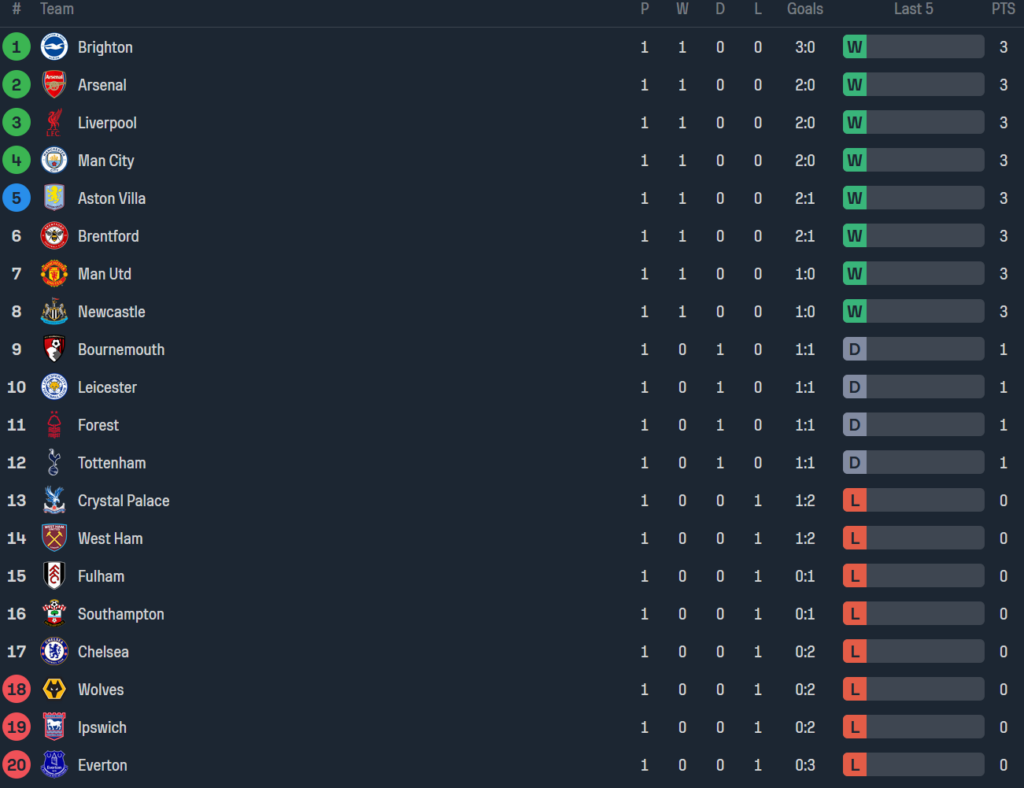This screenshot has width=1024, height=788.
Task: Click the Chelsea club badge icon
Action: [54, 652]
